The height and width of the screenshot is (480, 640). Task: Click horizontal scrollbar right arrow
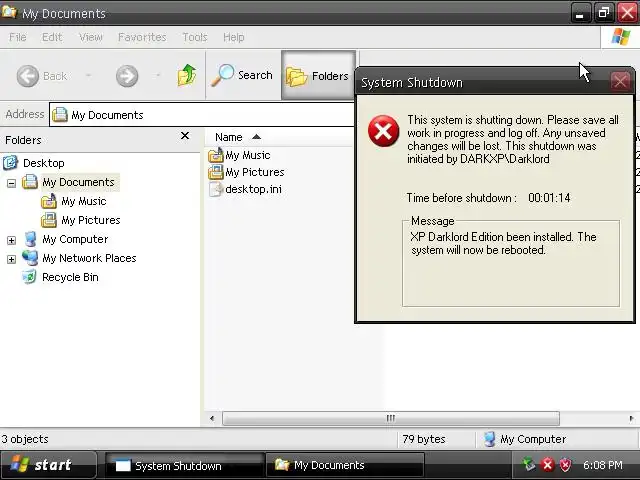[631, 418]
